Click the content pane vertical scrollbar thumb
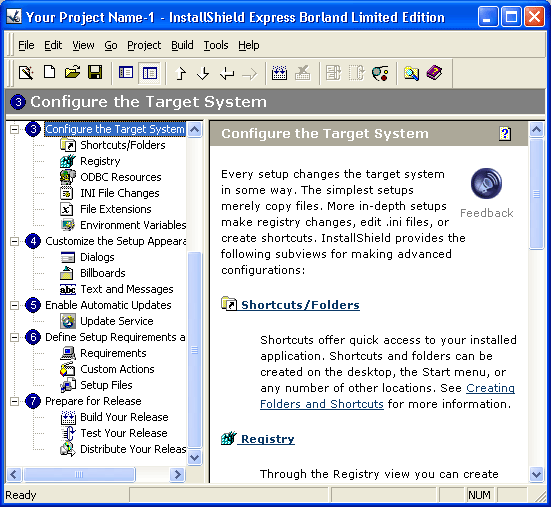Screen dimensions: 551x507 pos(537,194)
